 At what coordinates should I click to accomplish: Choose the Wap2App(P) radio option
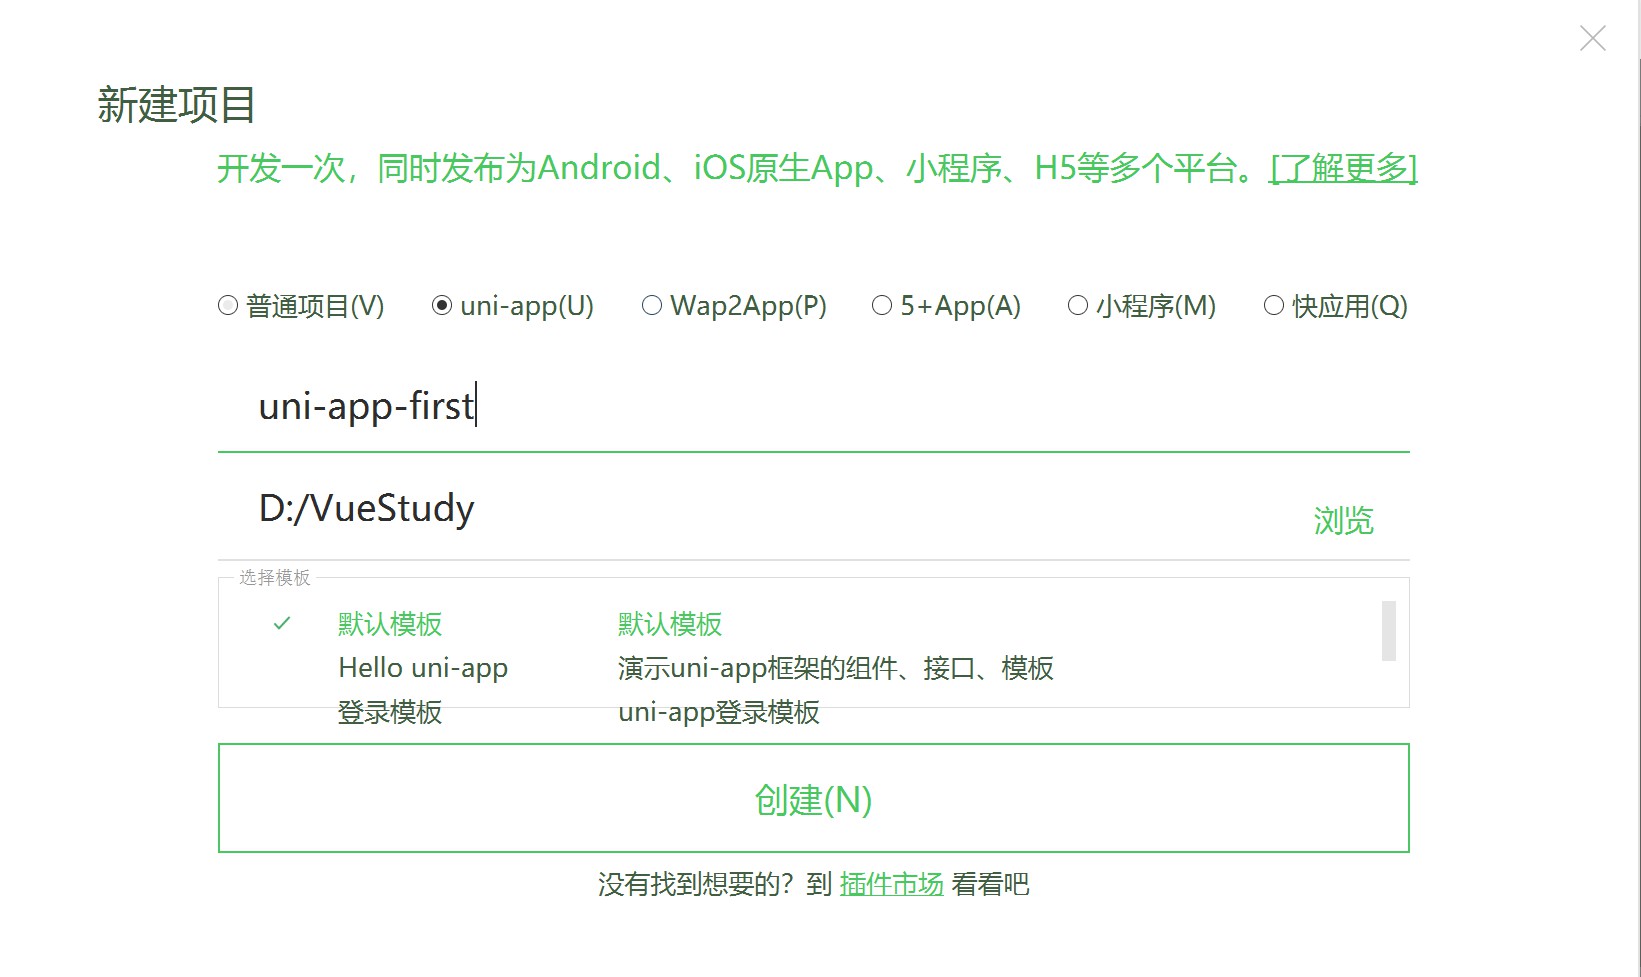click(x=652, y=306)
